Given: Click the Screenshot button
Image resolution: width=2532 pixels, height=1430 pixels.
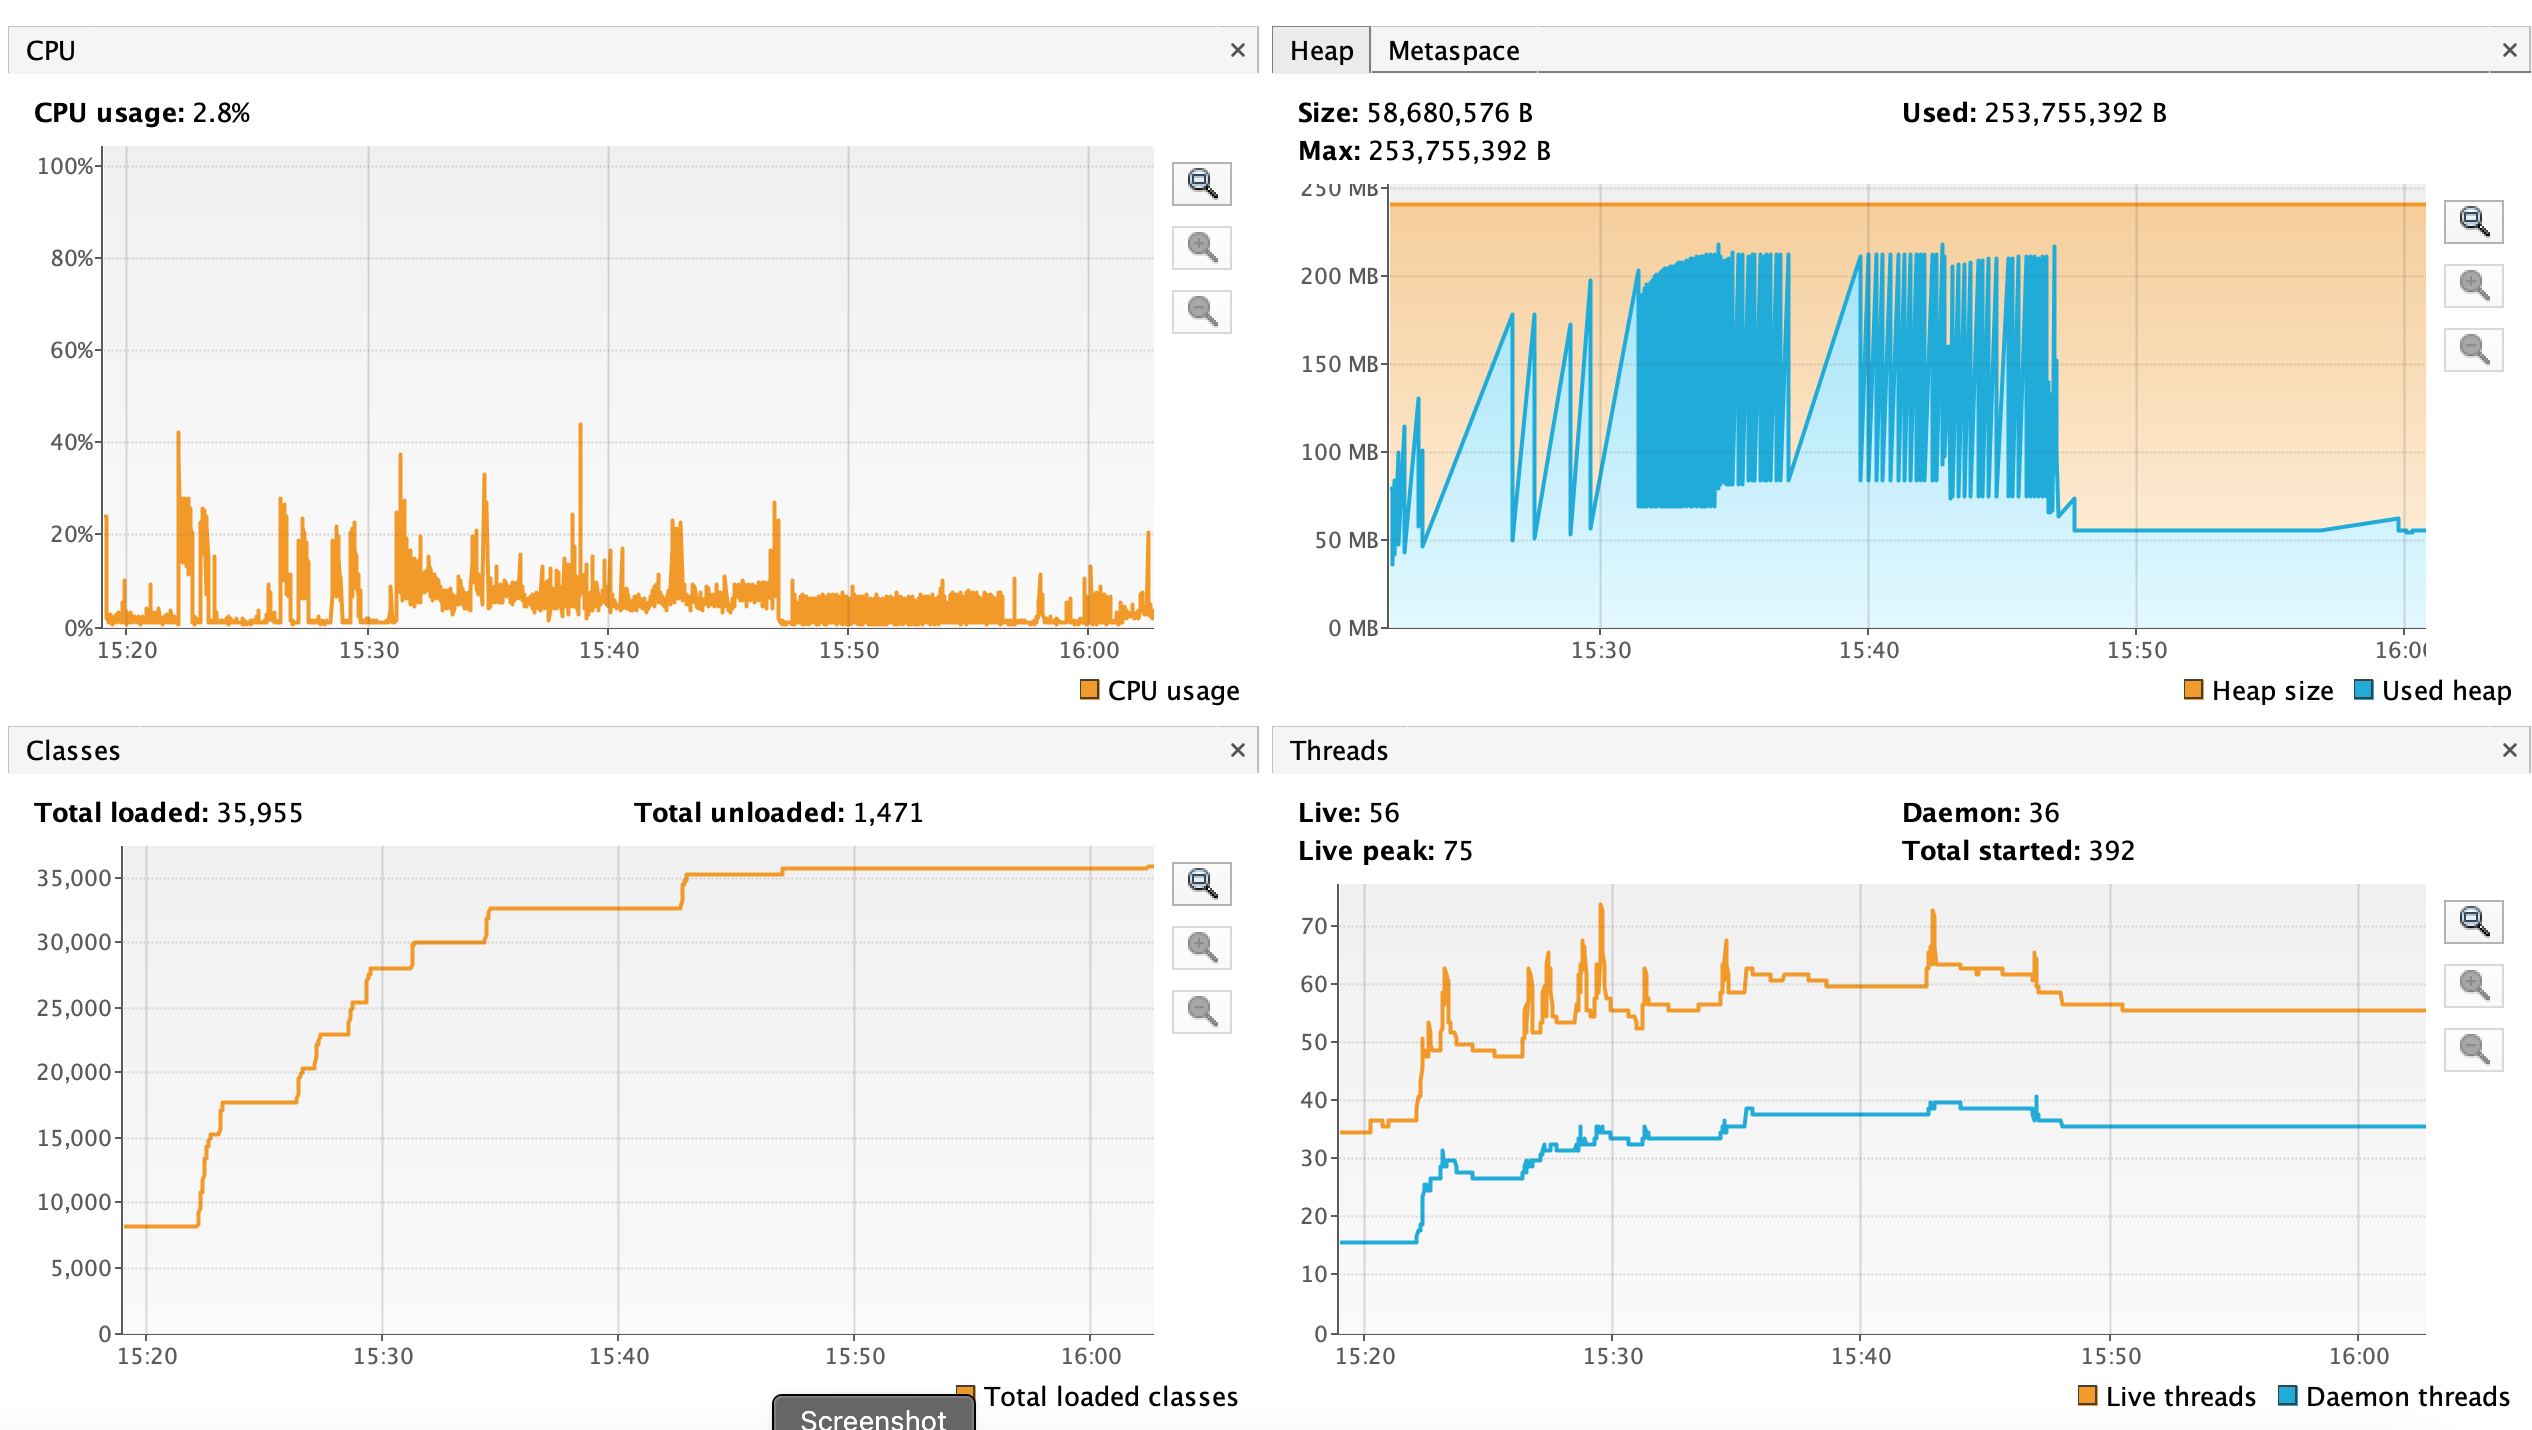Looking at the screenshot, I should (x=872, y=1417).
